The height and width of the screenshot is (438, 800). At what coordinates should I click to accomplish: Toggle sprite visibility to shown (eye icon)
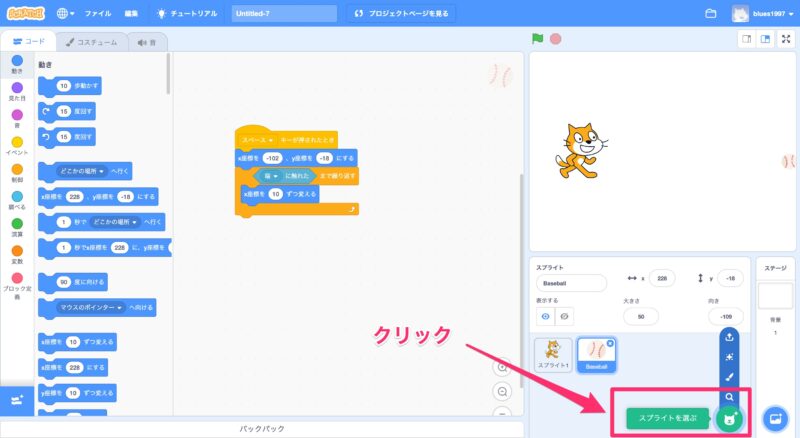coord(547,316)
